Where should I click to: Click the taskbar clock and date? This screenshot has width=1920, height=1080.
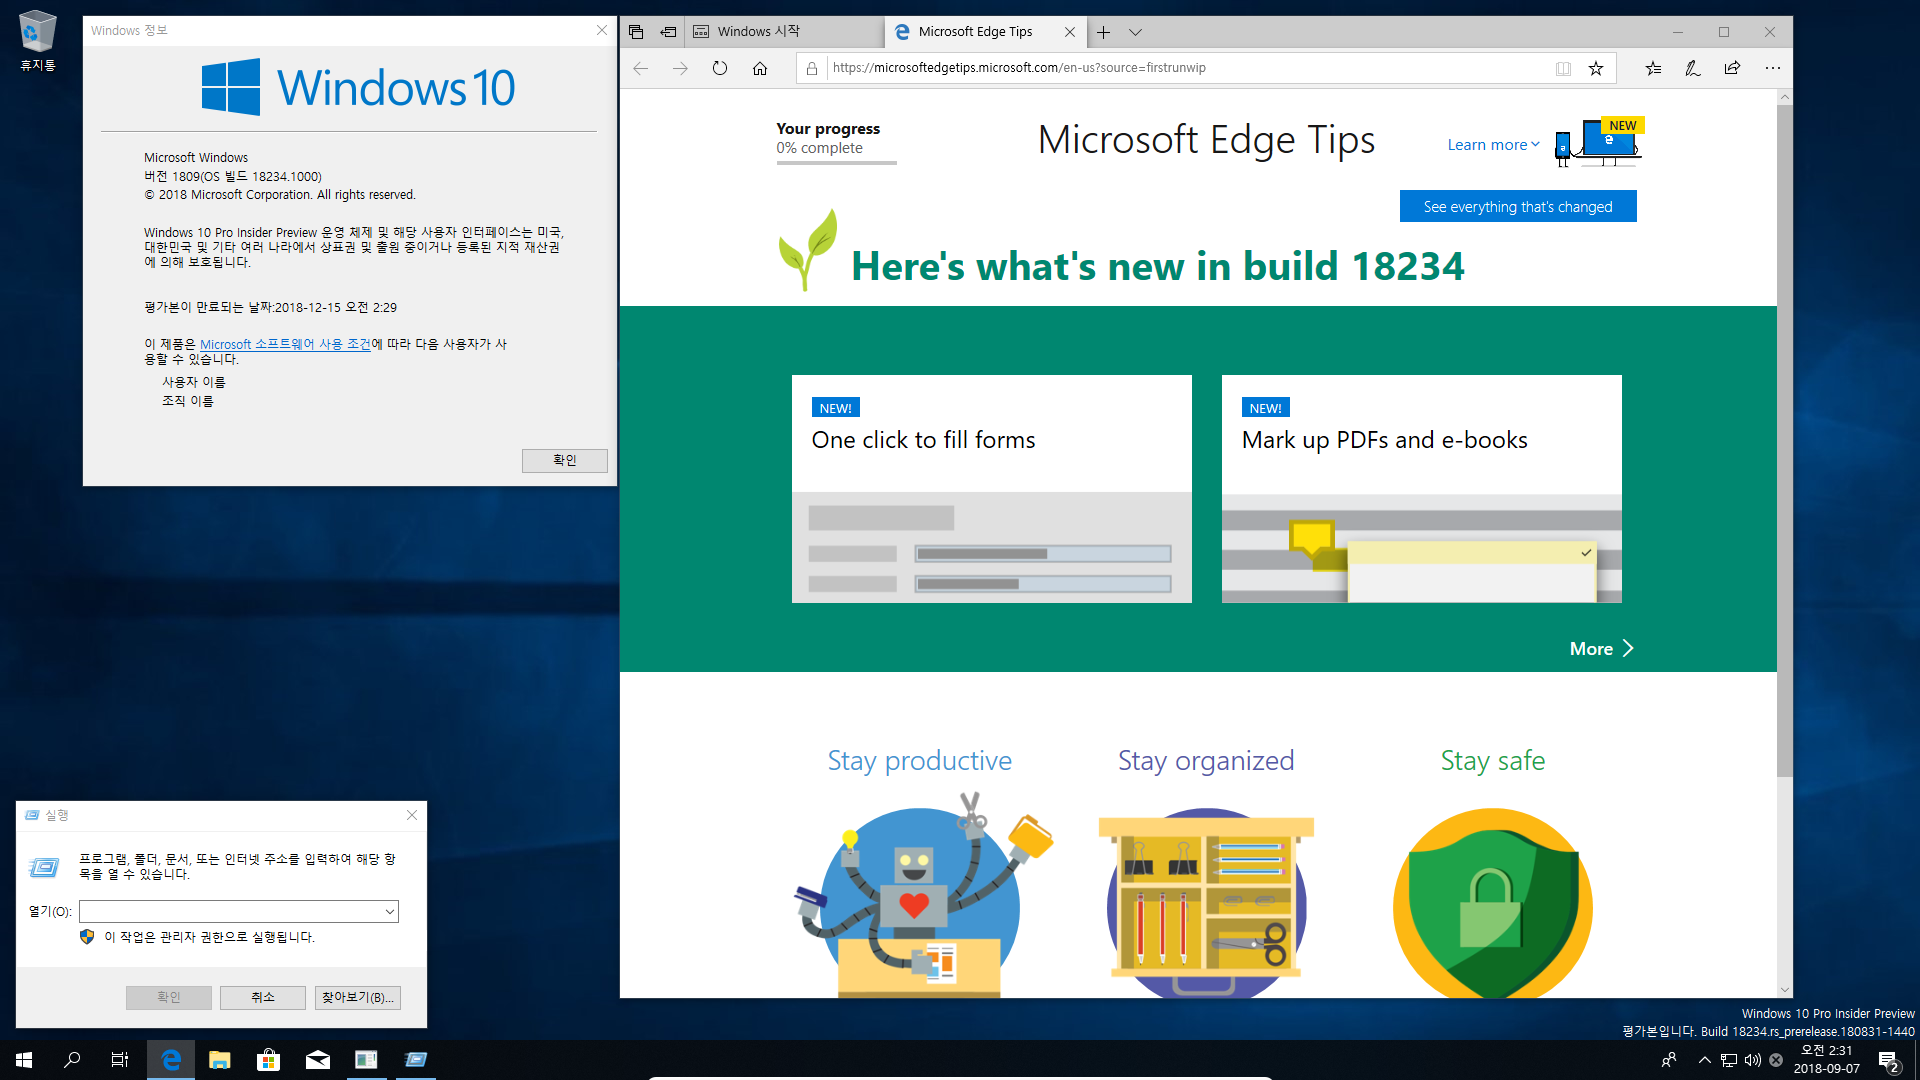[1826, 1060]
